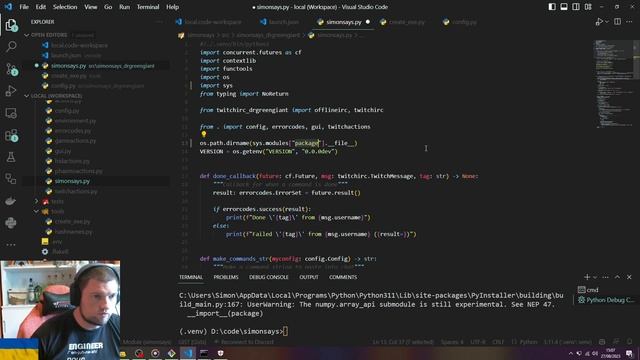
Task: Switch to launch.json editor tab
Action: pos(280,22)
